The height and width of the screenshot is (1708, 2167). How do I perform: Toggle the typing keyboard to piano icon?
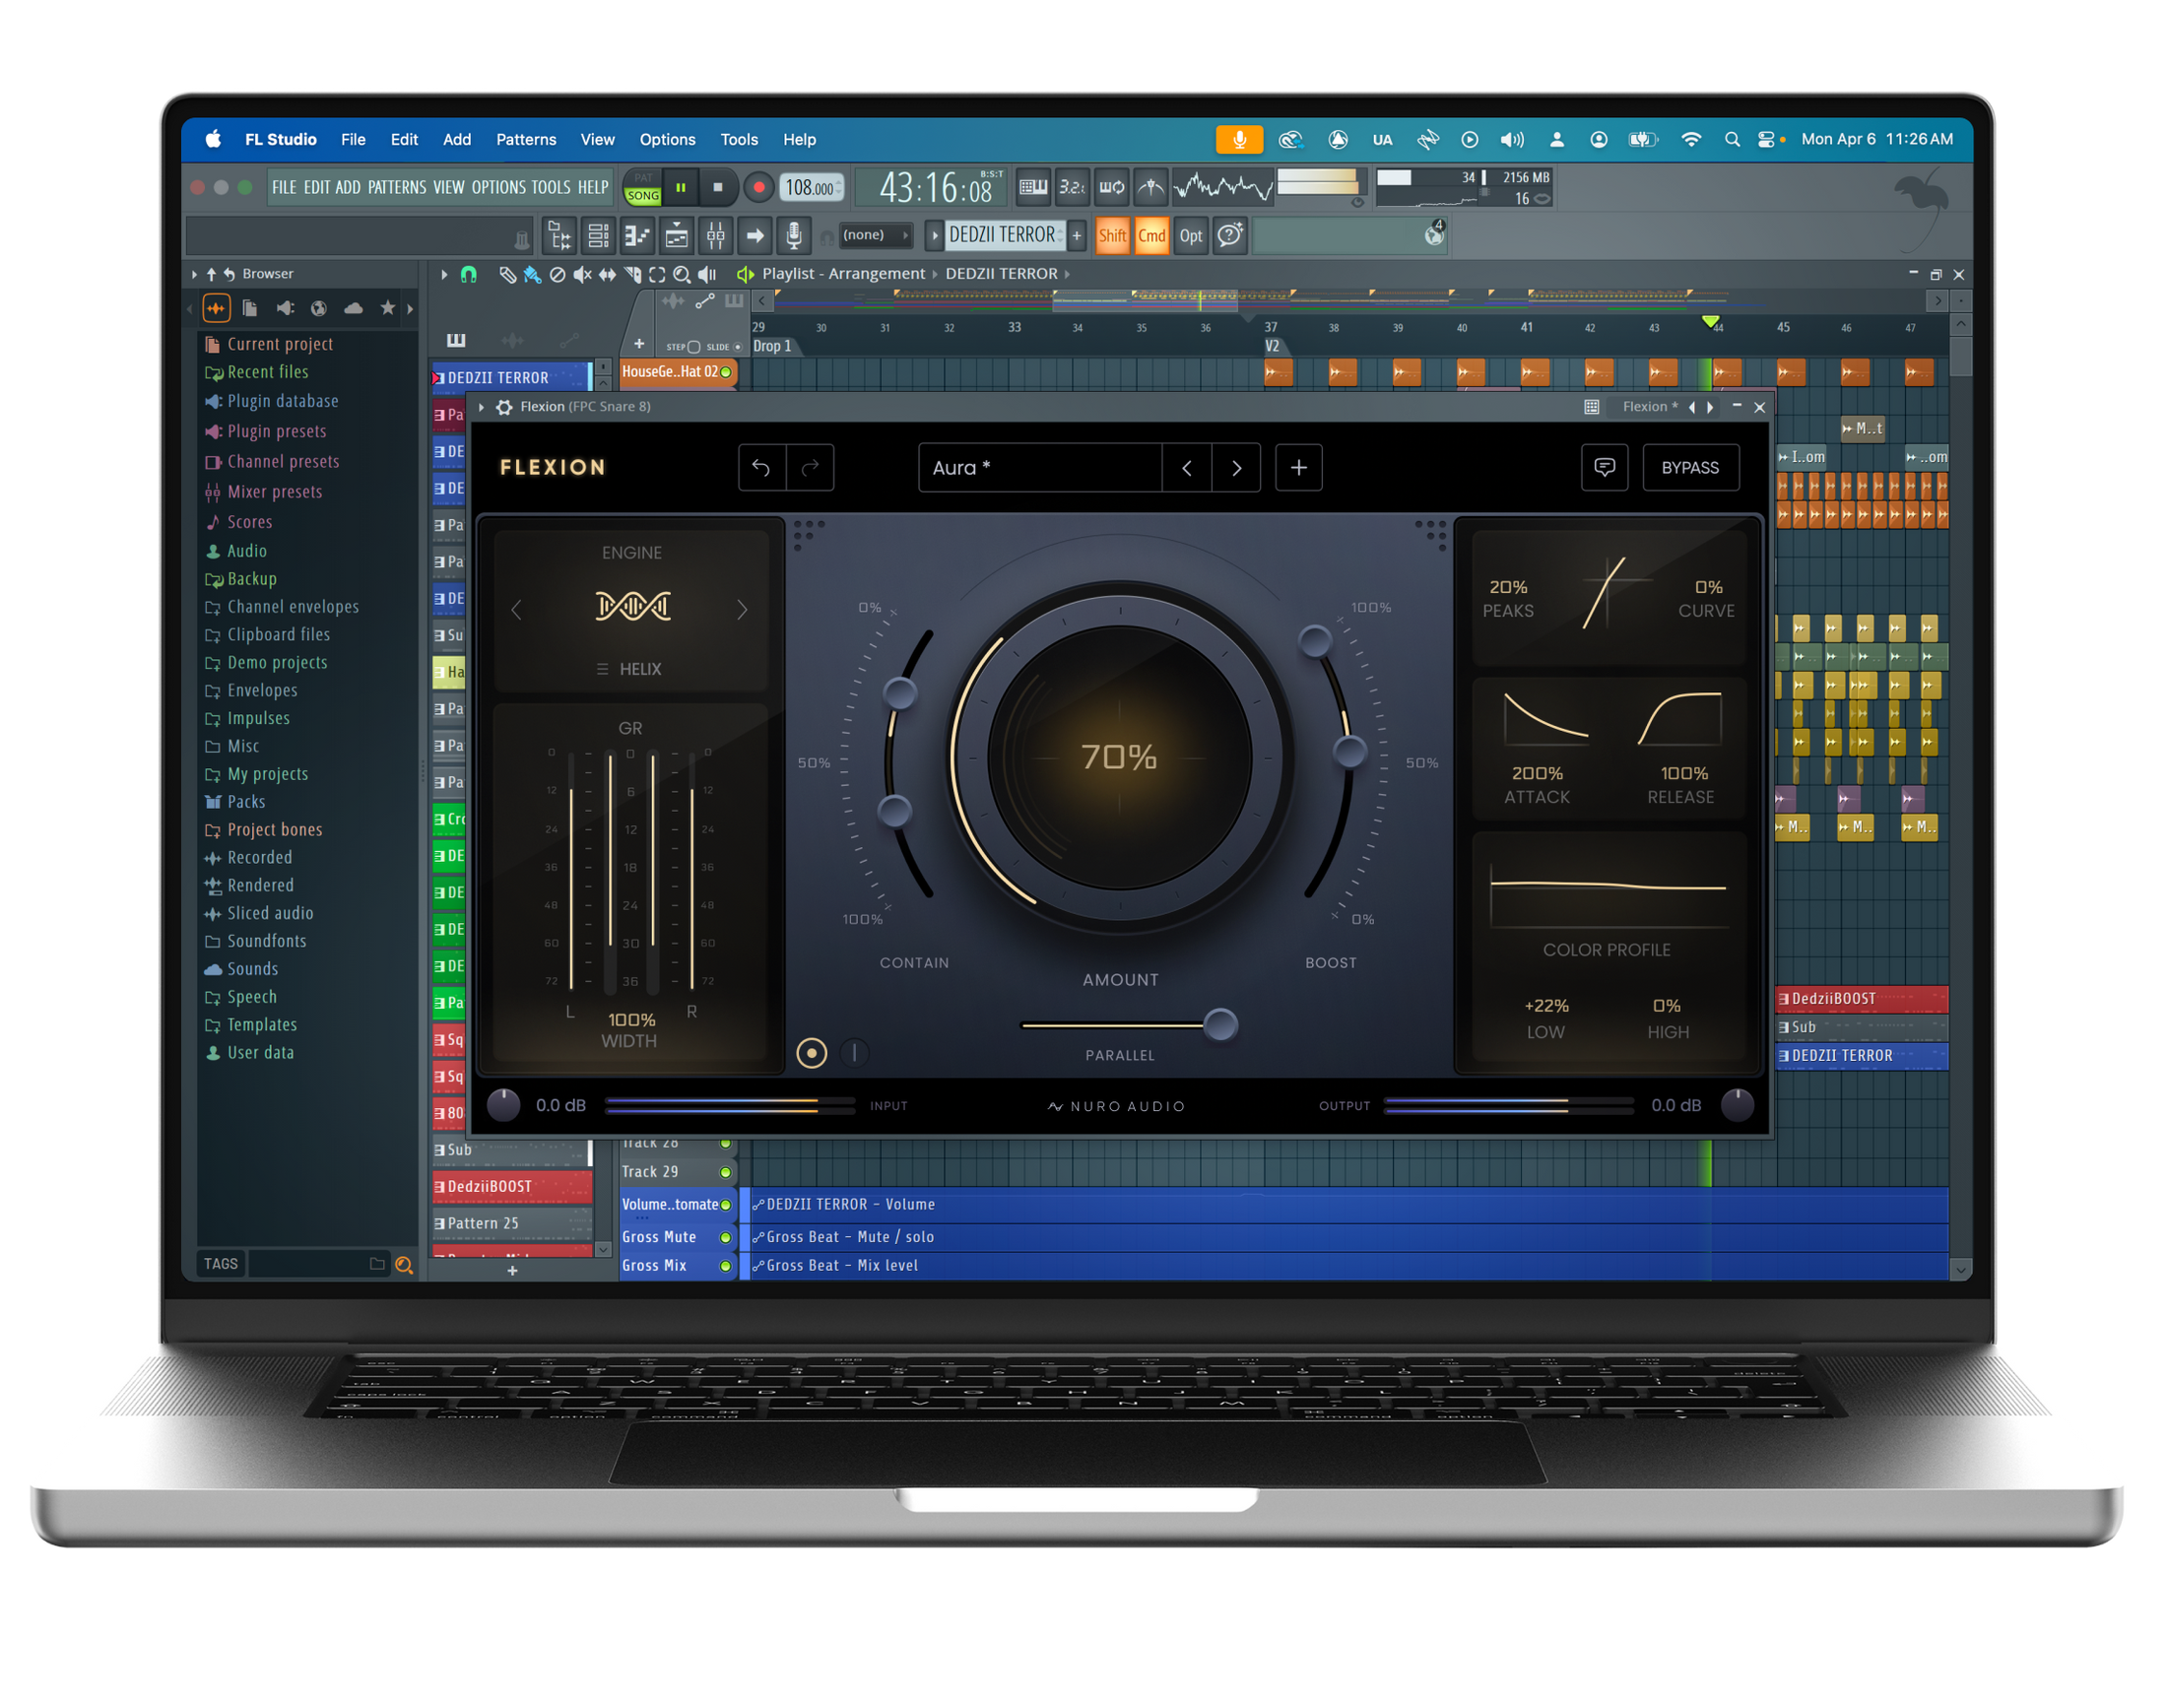1033,186
